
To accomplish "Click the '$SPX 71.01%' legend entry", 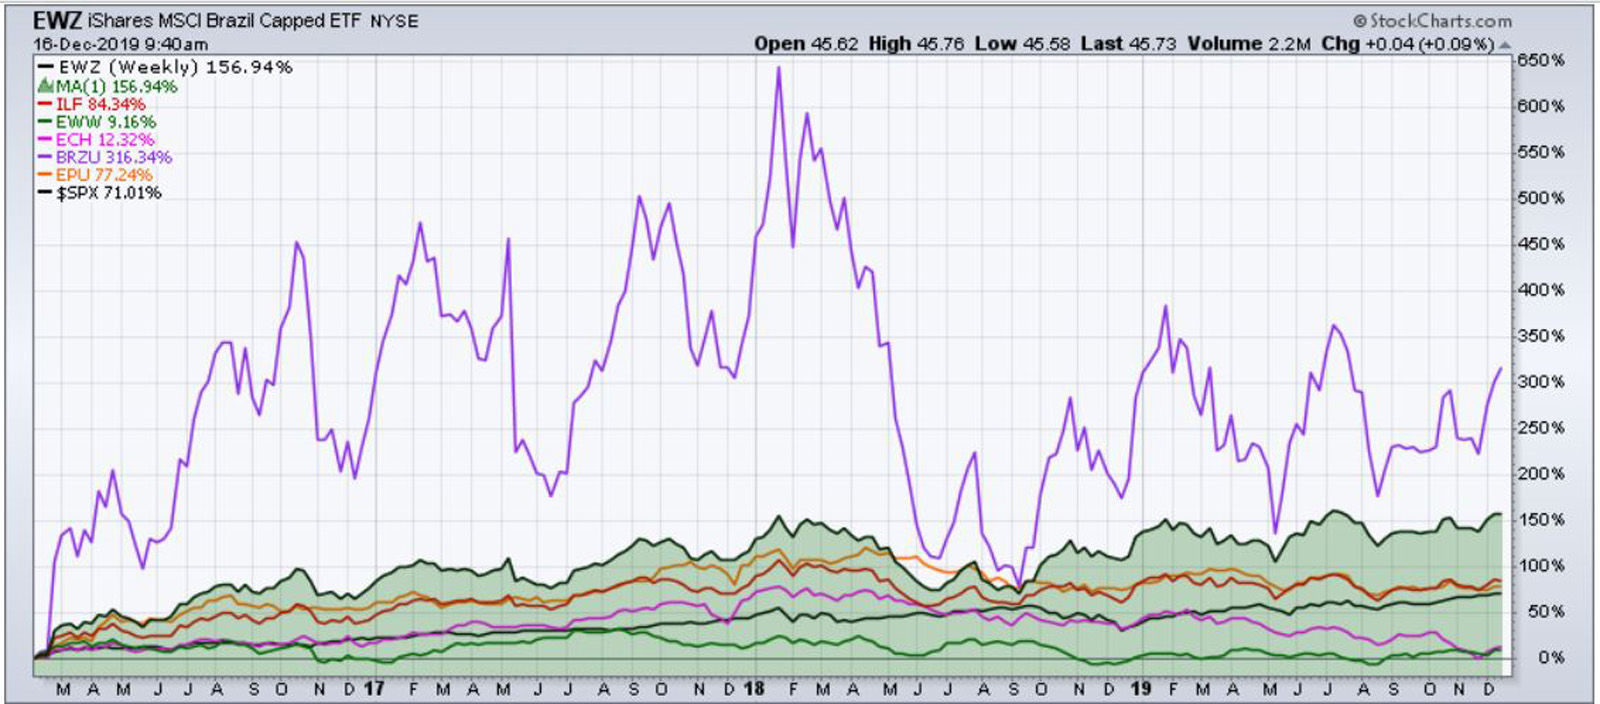I will (x=99, y=193).
